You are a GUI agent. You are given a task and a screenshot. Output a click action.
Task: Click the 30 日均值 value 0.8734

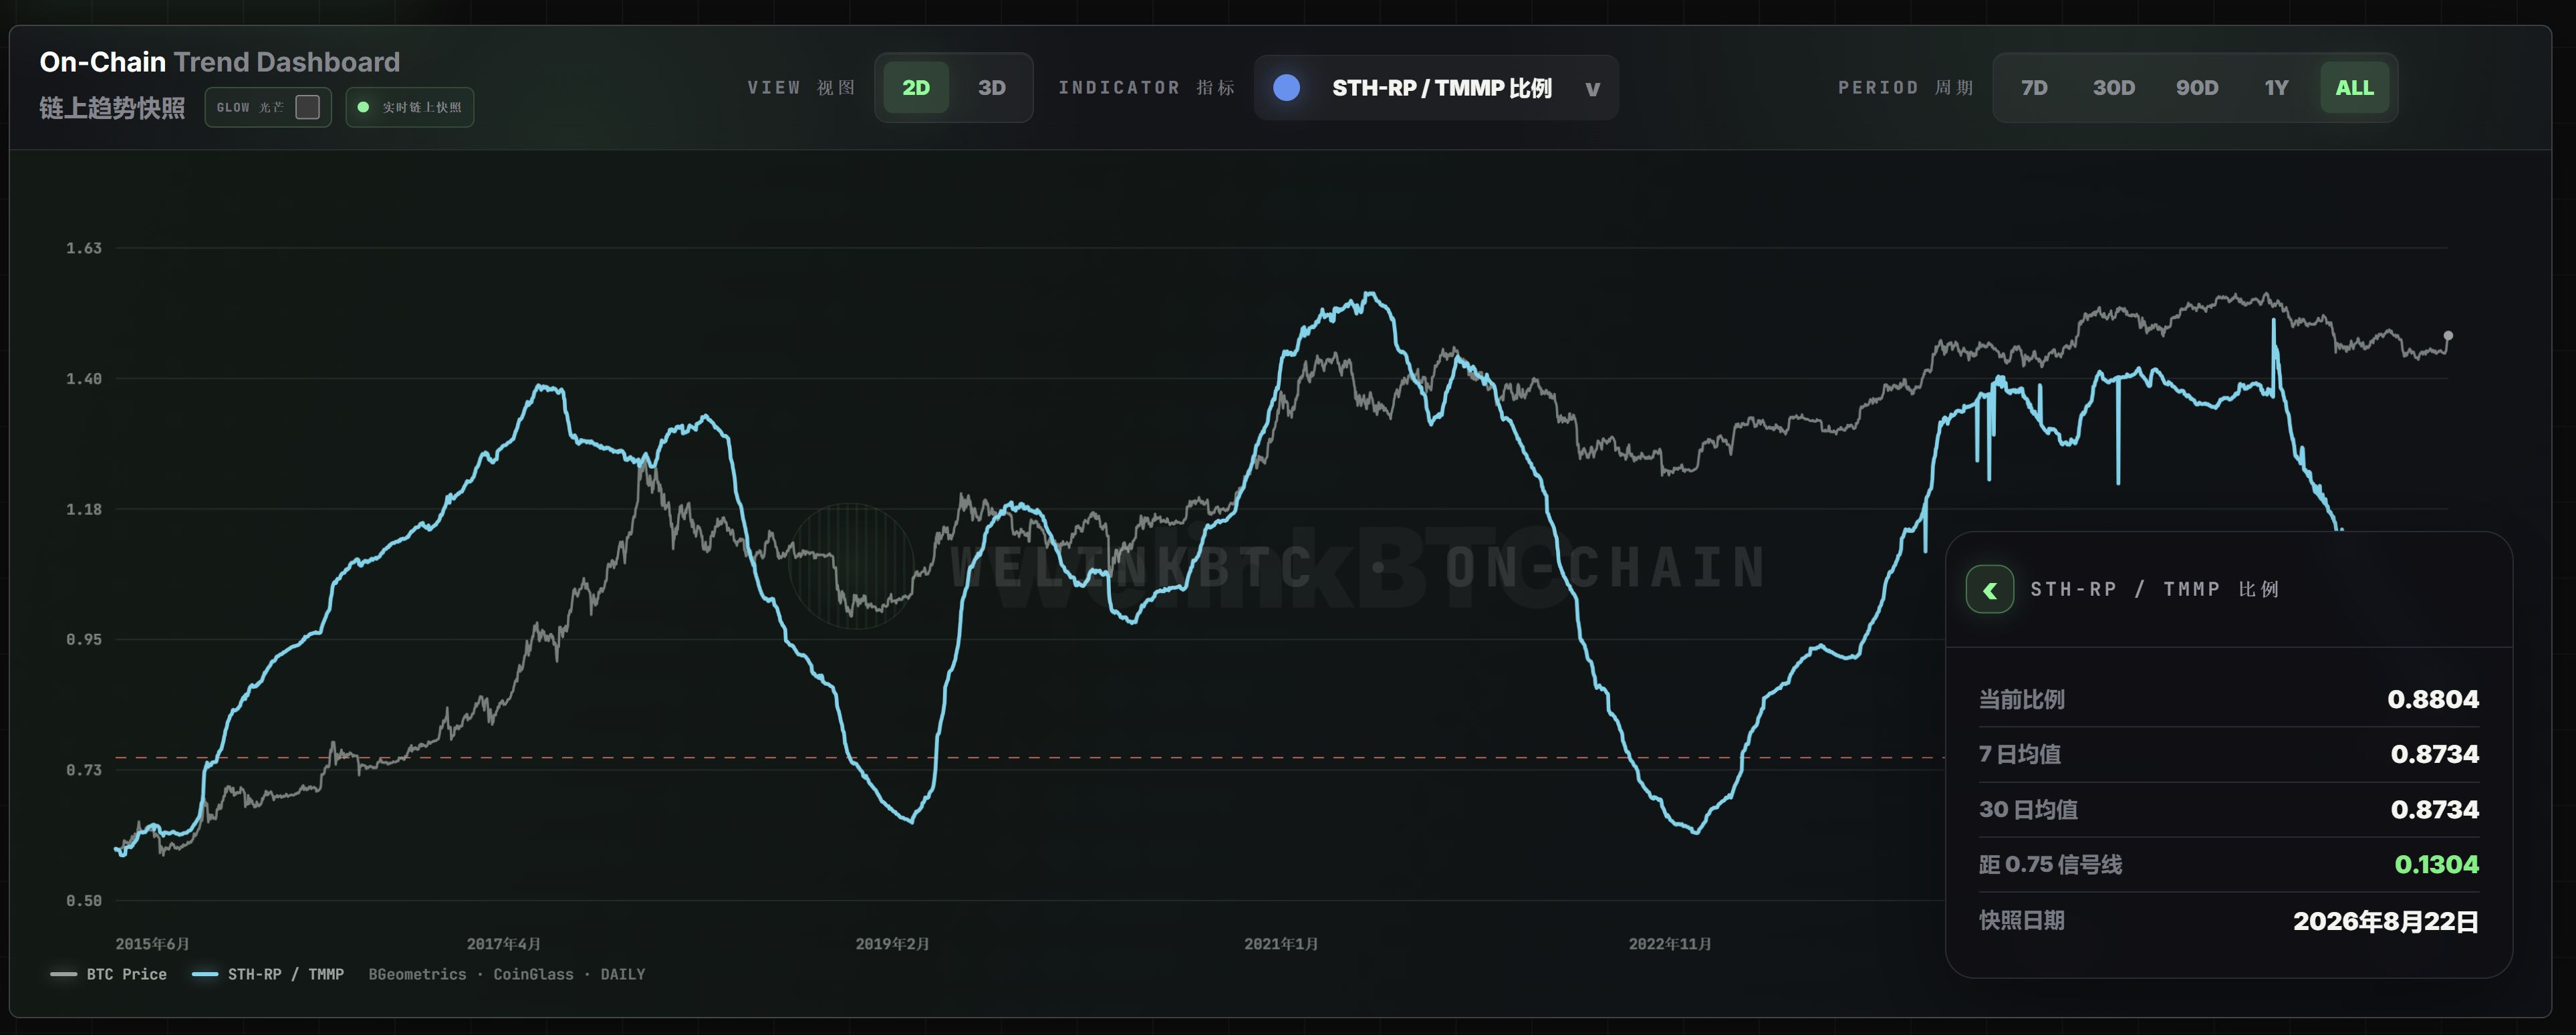coord(2435,810)
